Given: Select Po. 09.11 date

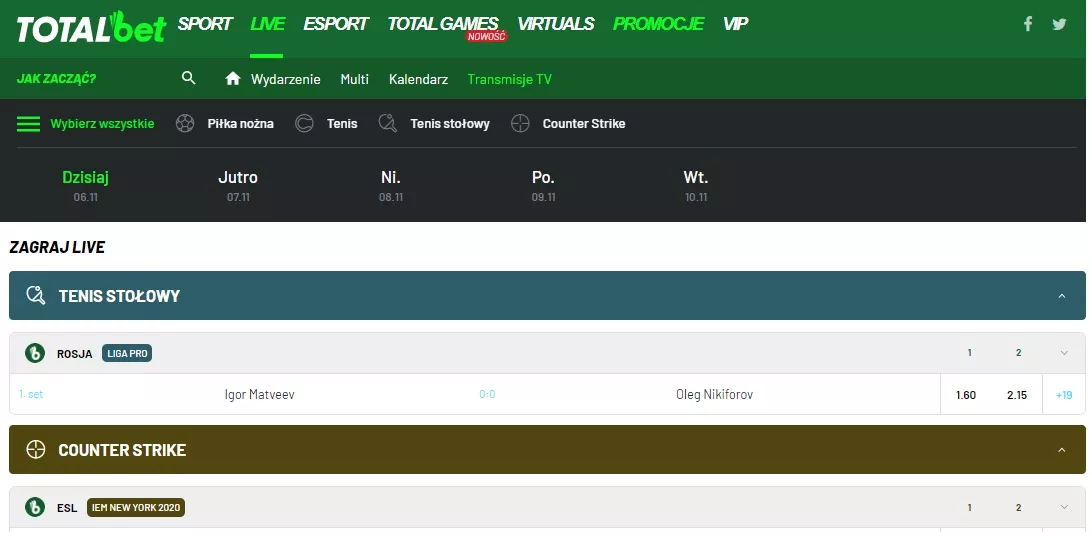Looking at the screenshot, I should (543, 185).
